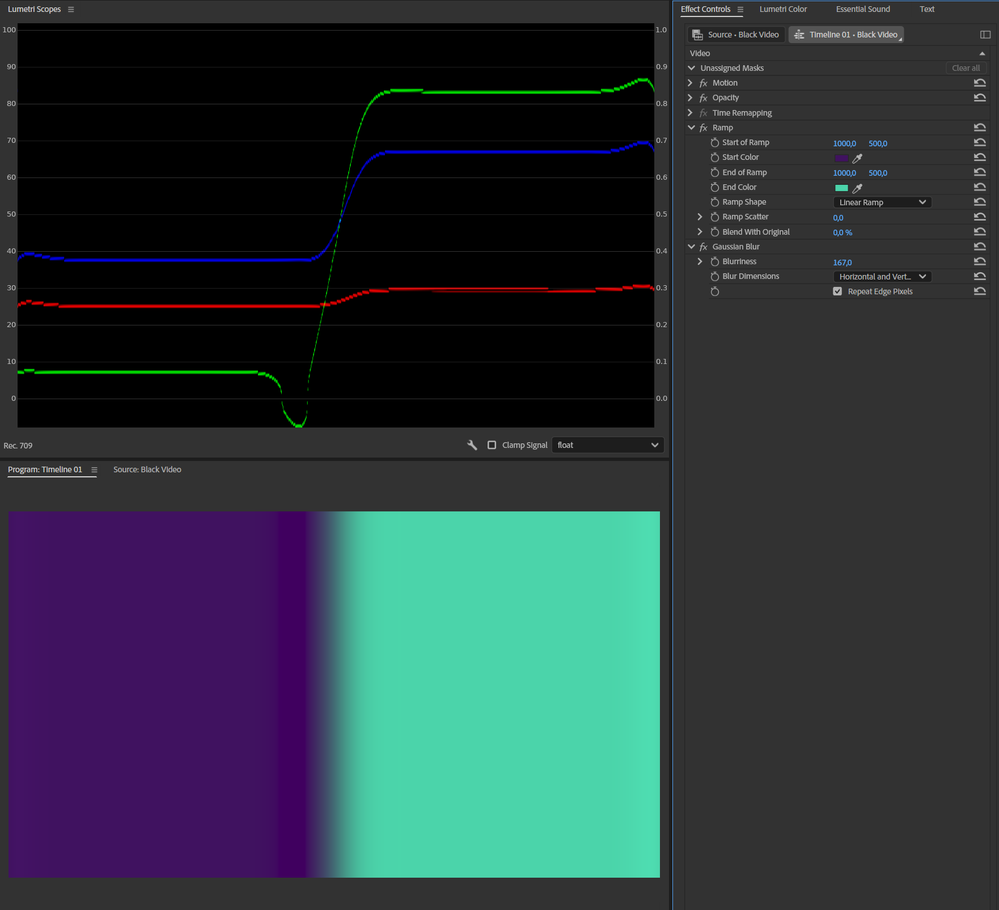Open the Essential Sound tab

(863, 9)
